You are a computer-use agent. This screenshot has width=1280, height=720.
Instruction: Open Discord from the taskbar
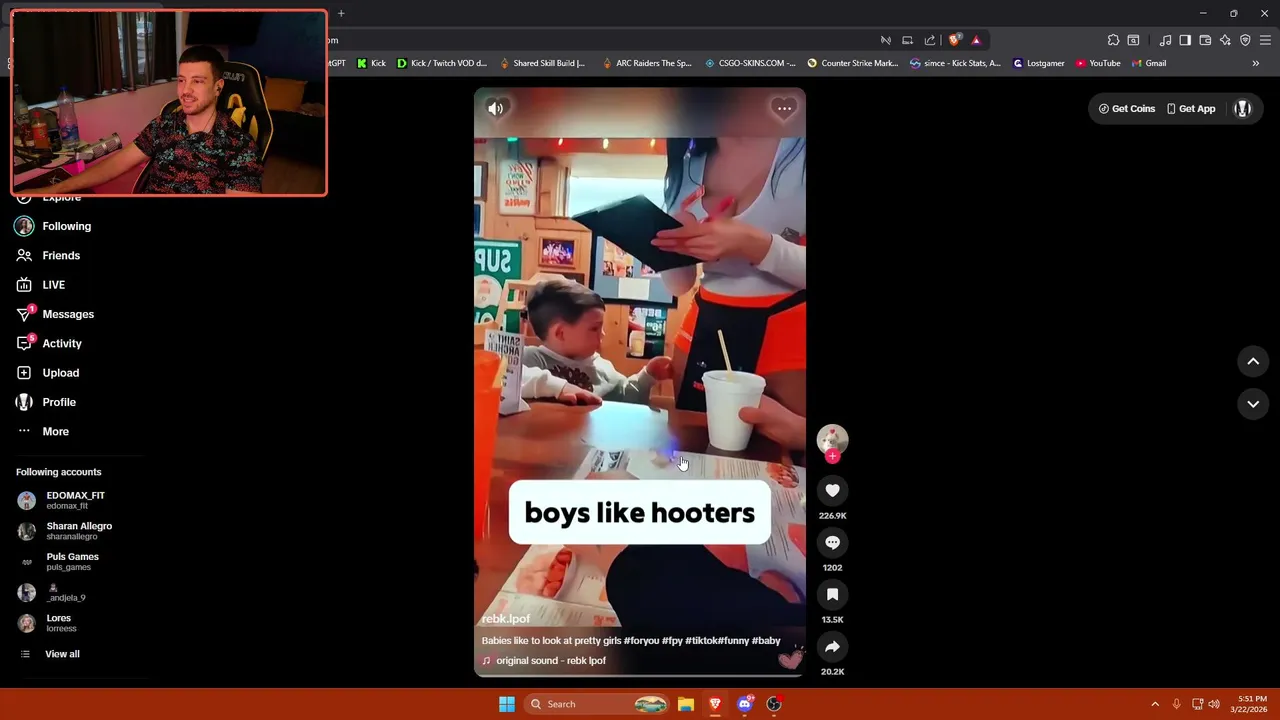tap(744, 704)
